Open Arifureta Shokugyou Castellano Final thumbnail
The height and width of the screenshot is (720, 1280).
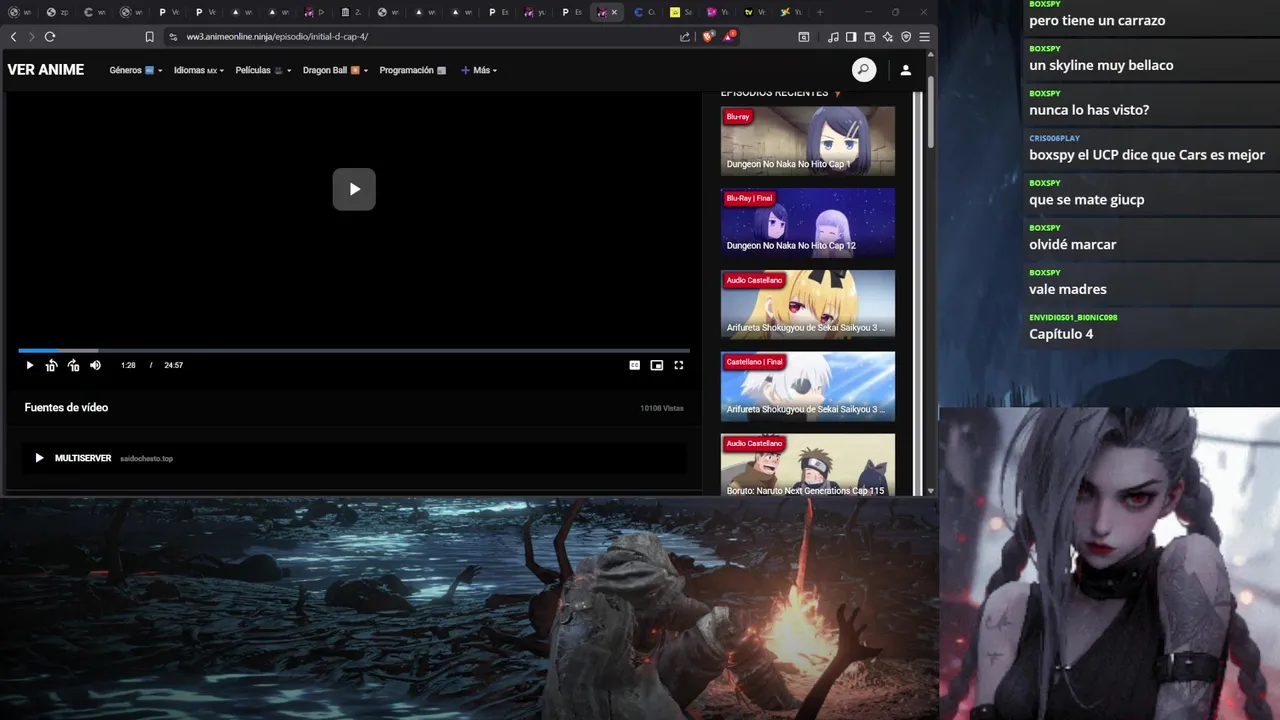click(x=808, y=386)
